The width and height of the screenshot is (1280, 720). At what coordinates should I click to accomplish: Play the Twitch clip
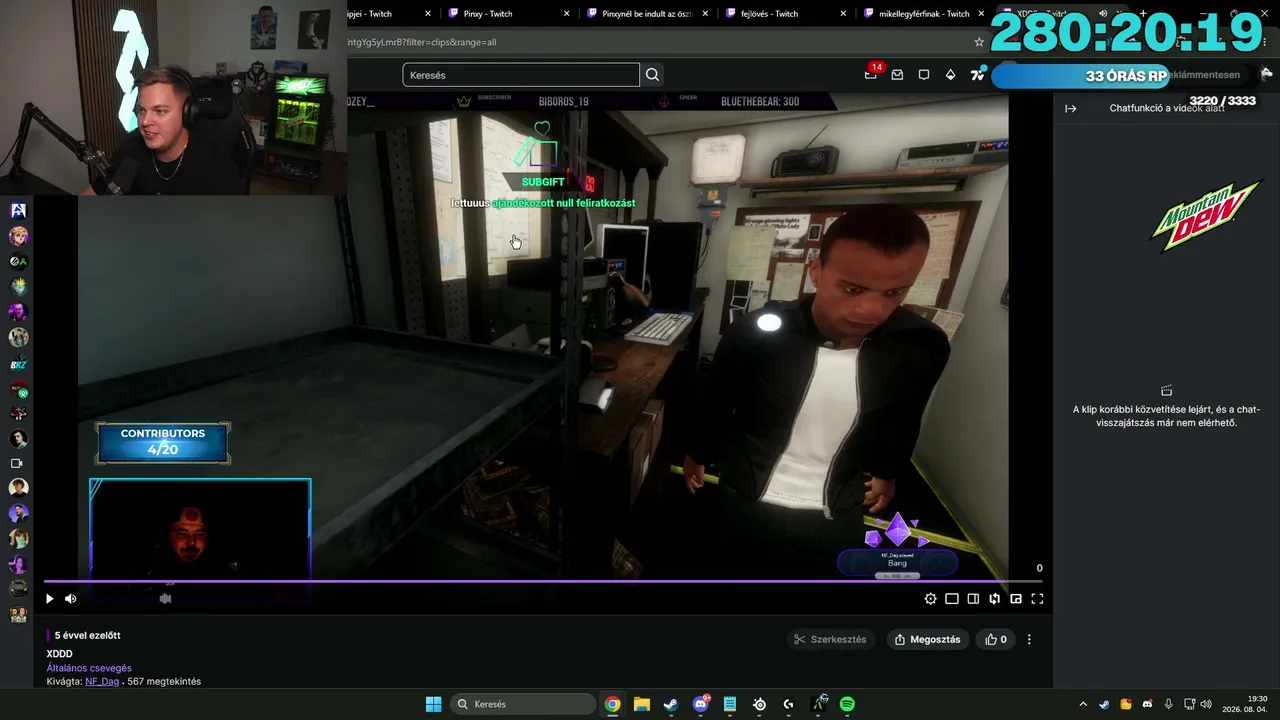point(49,599)
